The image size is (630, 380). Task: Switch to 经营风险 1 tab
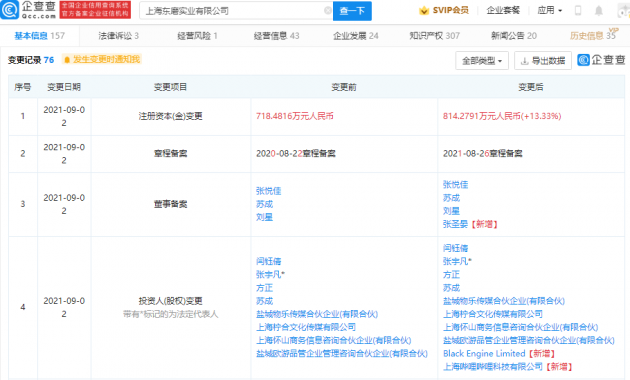[x=197, y=36]
